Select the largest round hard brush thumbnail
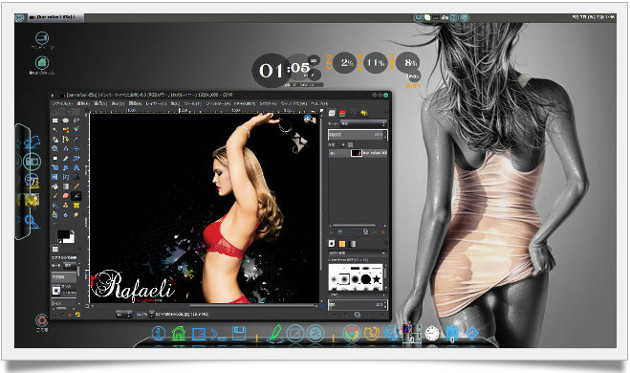The height and width of the screenshot is (373, 630). (366, 279)
